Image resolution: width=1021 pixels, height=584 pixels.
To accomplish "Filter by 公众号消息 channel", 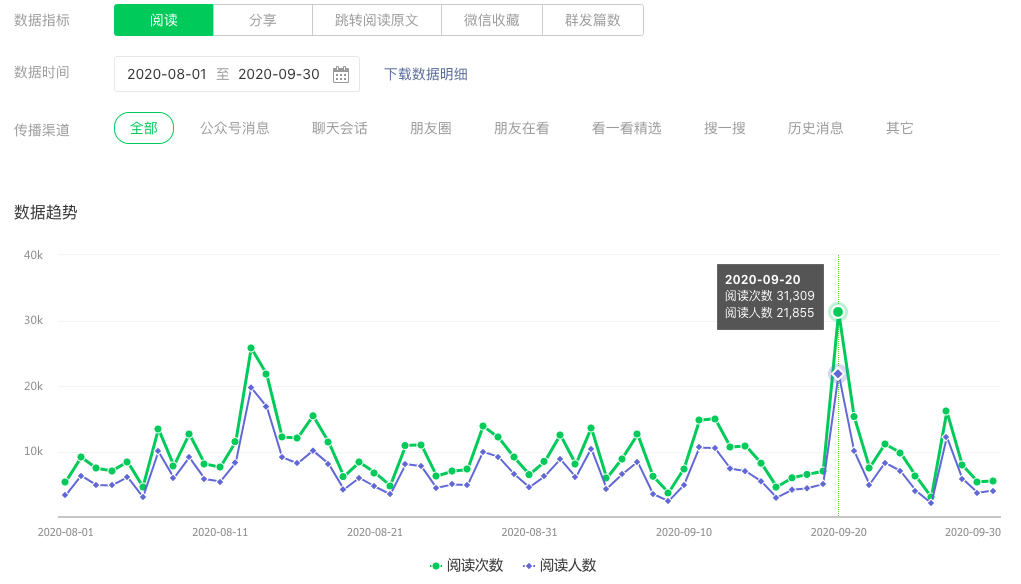I will pyautogui.click(x=234, y=128).
